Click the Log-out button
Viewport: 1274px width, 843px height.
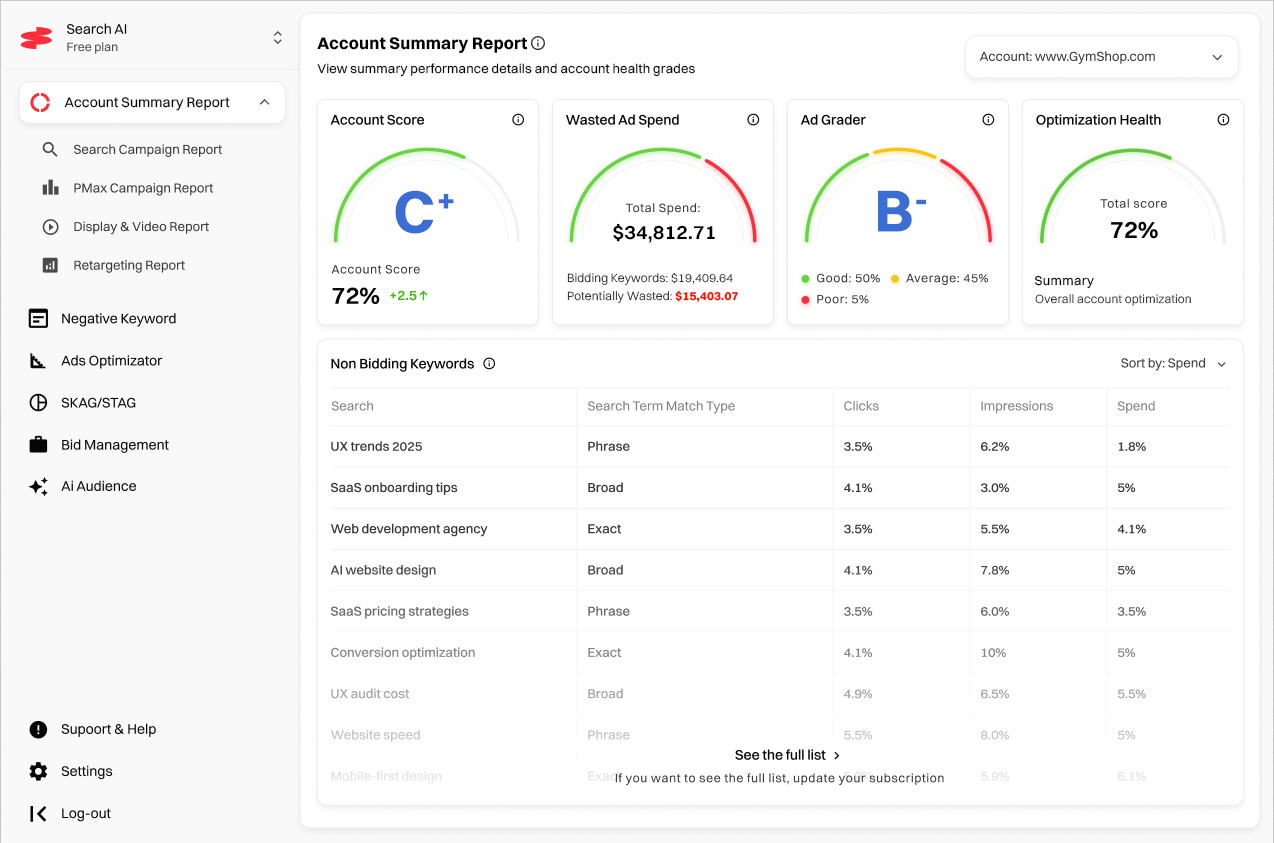point(85,814)
